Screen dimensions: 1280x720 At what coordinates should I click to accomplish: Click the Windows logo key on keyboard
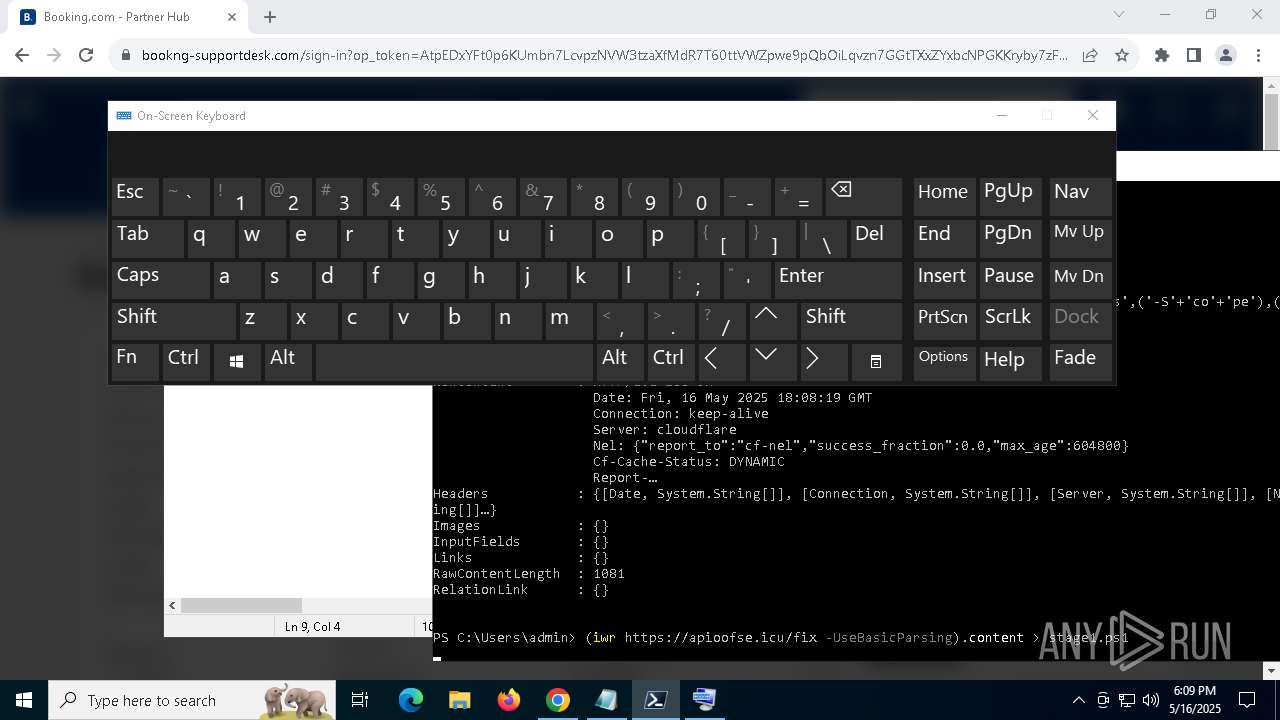[237, 361]
